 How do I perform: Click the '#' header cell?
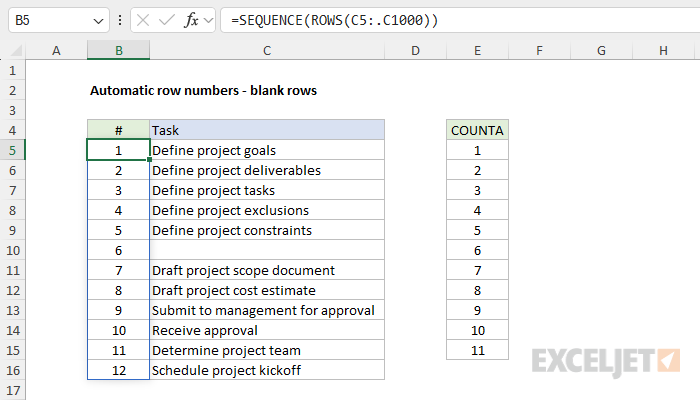pyautogui.click(x=118, y=130)
